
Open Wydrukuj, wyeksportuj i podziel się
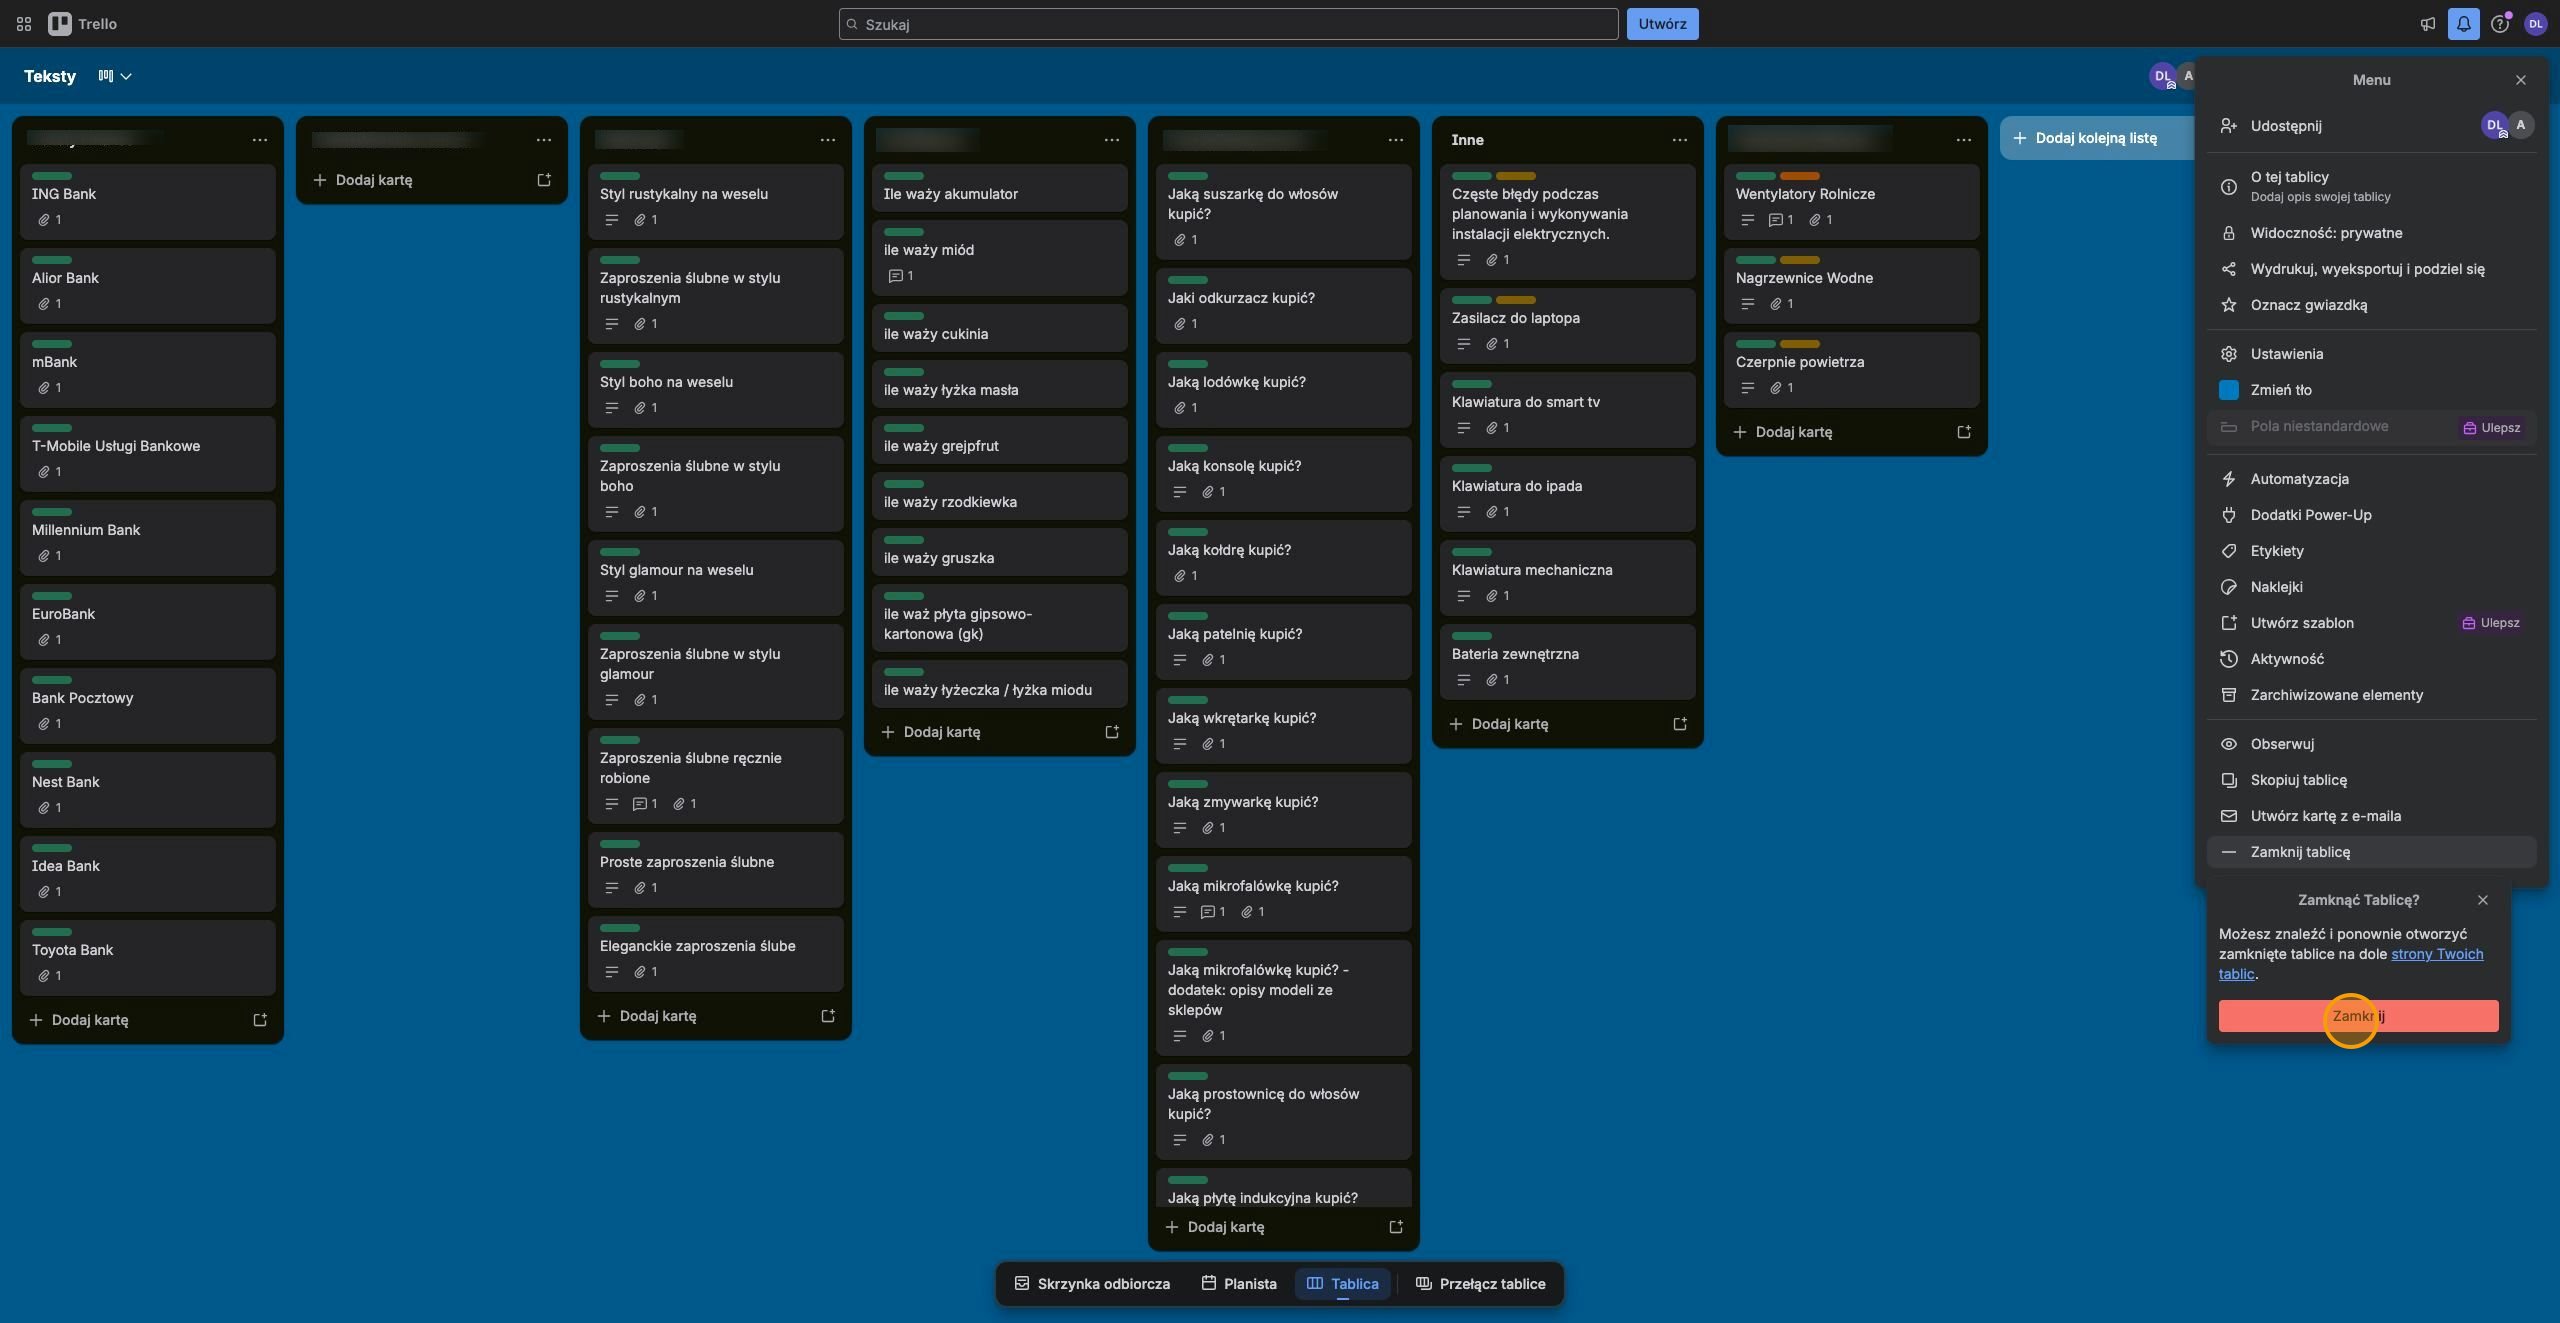click(2371, 269)
